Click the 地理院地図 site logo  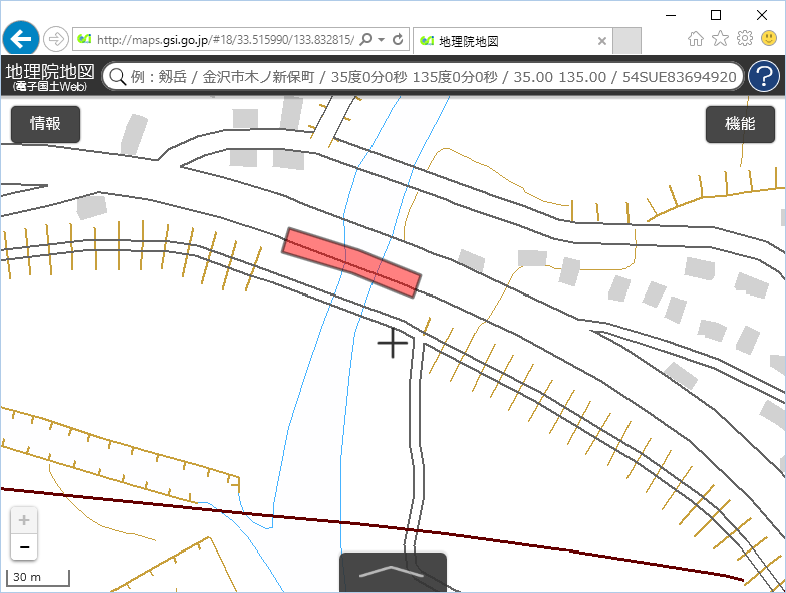pos(50,77)
